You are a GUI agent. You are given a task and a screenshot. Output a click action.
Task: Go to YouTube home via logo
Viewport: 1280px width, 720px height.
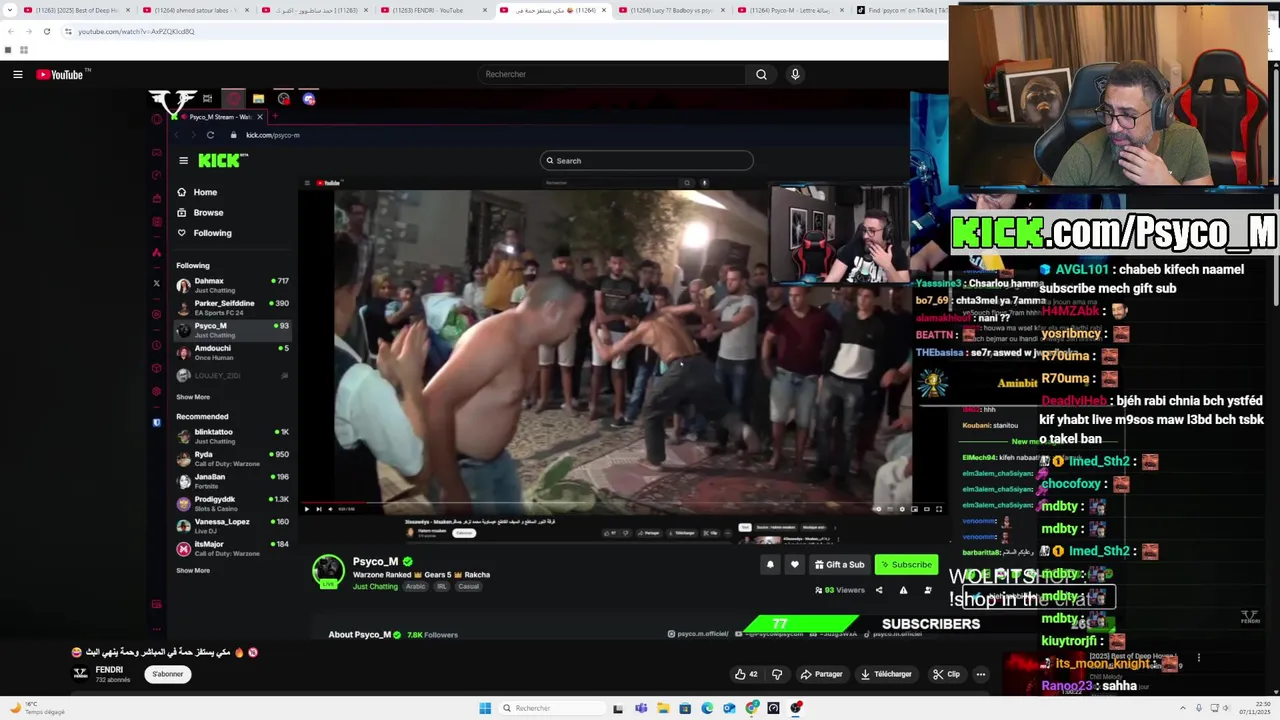pos(63,74)
